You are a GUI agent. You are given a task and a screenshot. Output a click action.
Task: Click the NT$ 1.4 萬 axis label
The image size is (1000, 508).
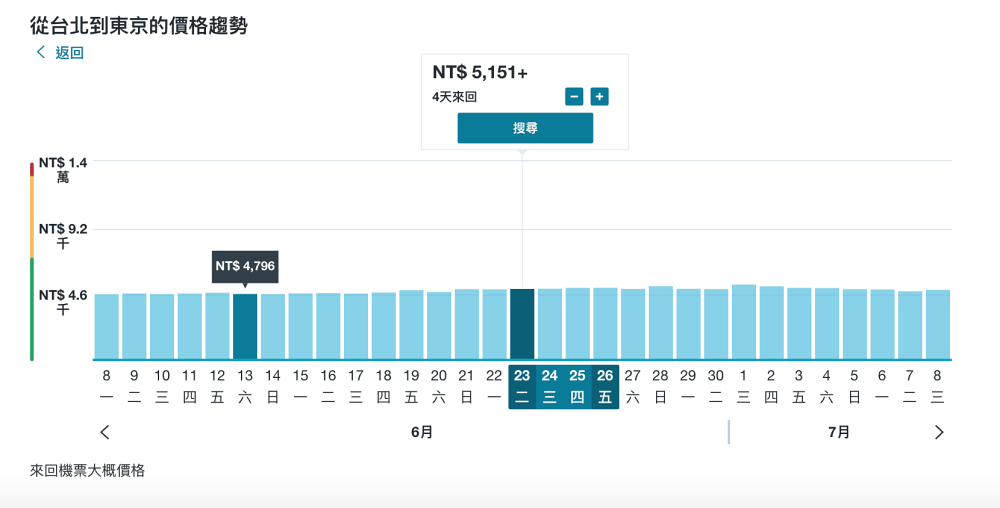click(62, 170)
